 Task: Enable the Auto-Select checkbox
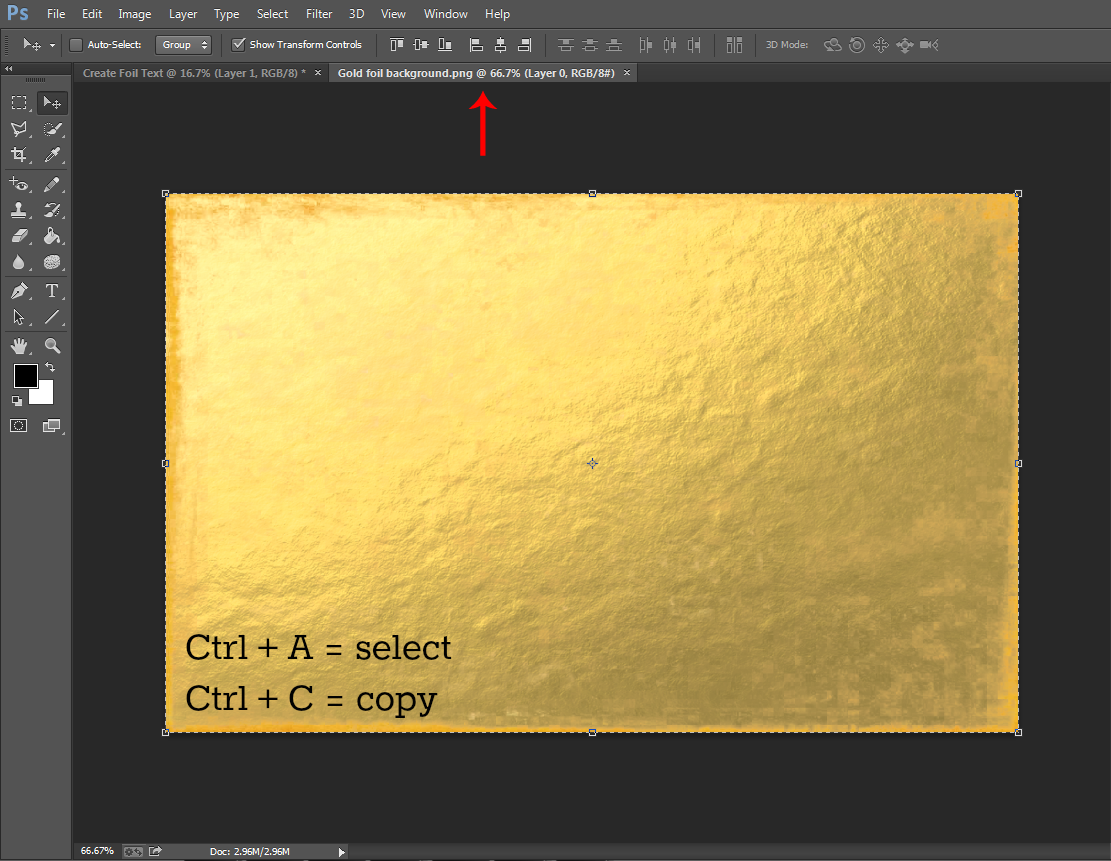76,45
